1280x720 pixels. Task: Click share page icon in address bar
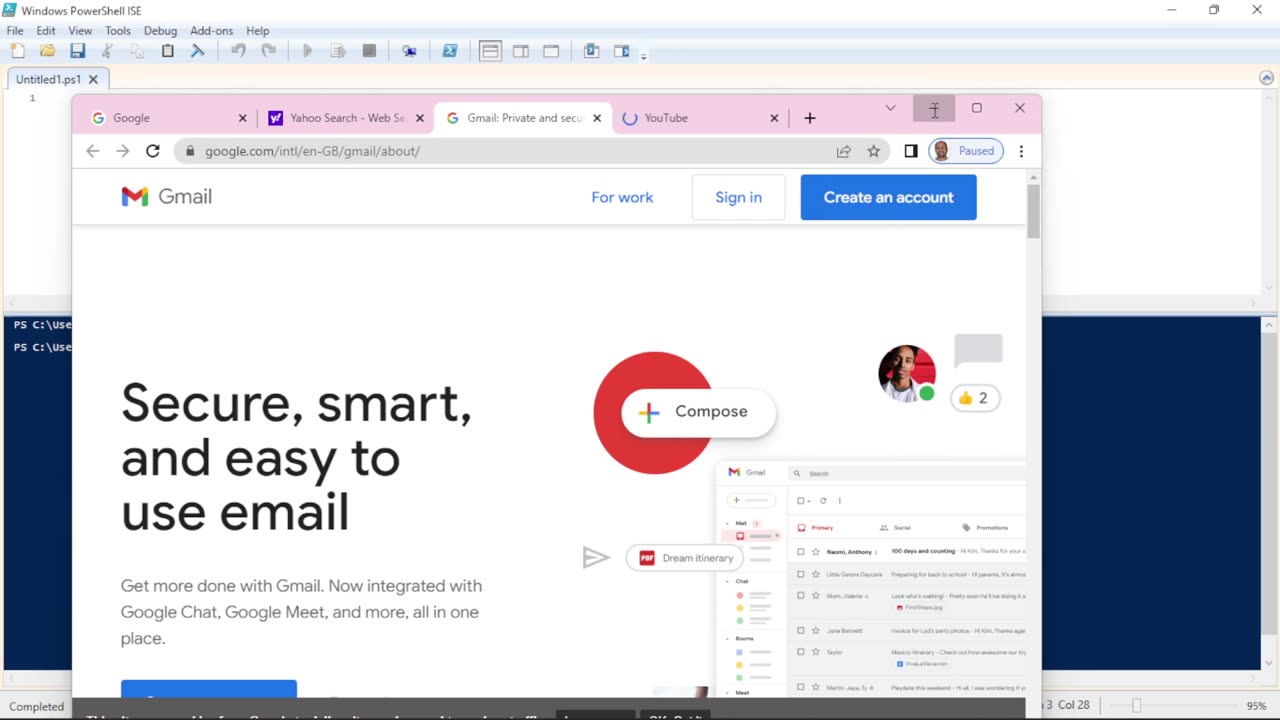[844, 151]
